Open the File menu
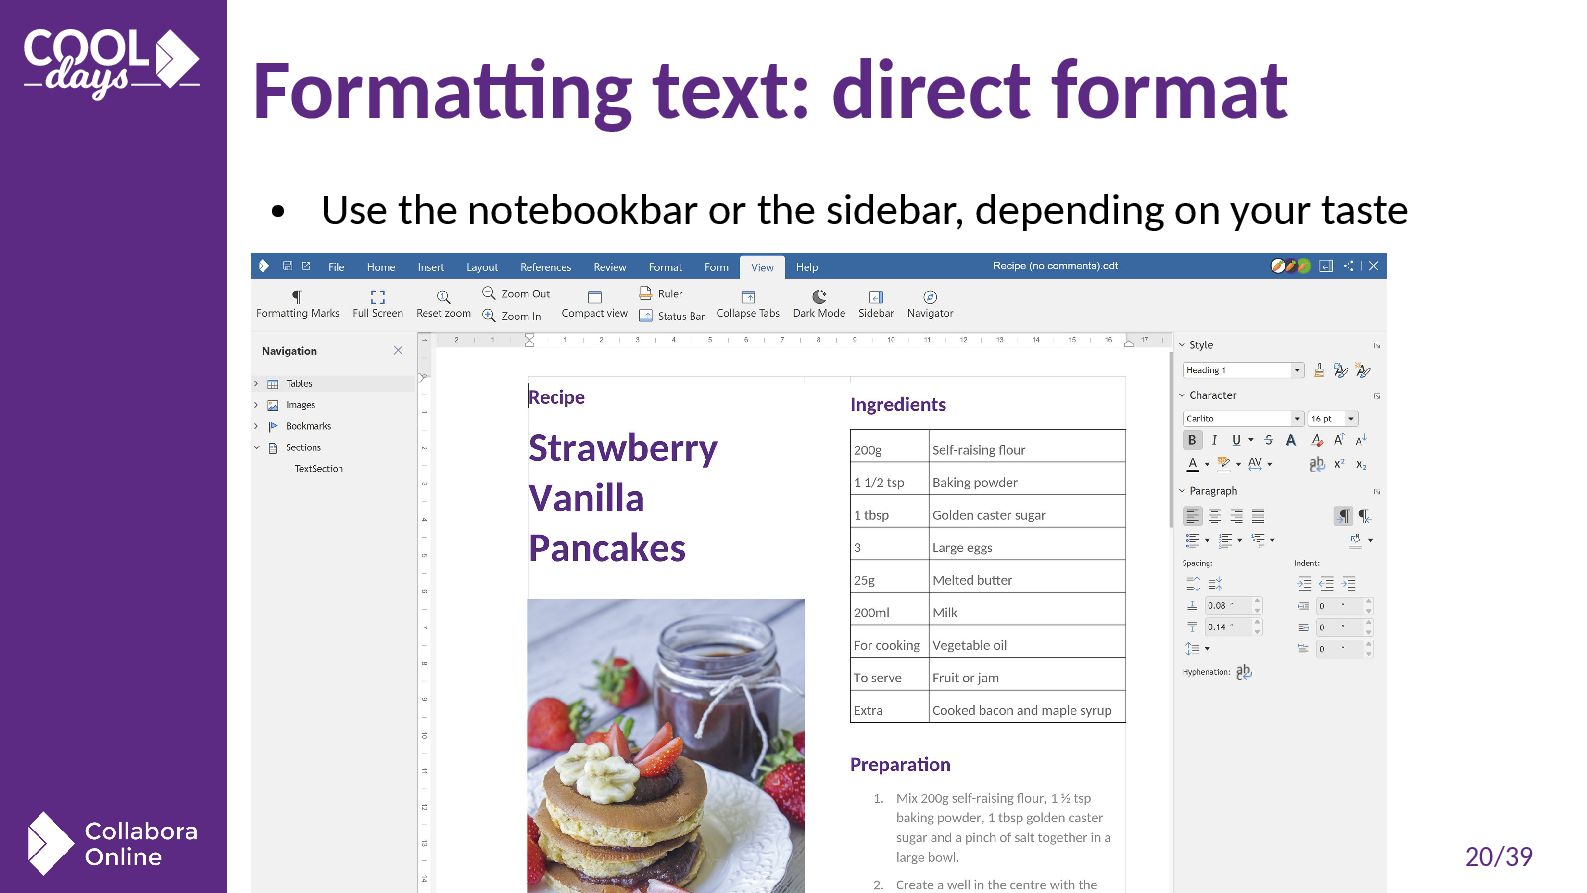The height and width of the screenshot is (893, 1587). tap(336, 267)
